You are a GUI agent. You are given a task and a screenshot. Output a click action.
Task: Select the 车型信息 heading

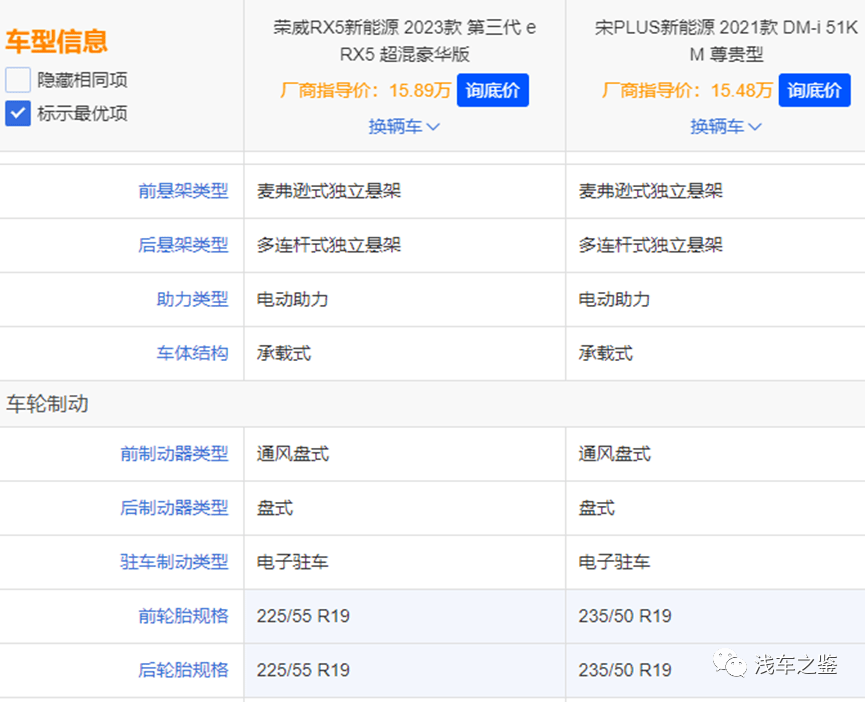coord(56,41)
